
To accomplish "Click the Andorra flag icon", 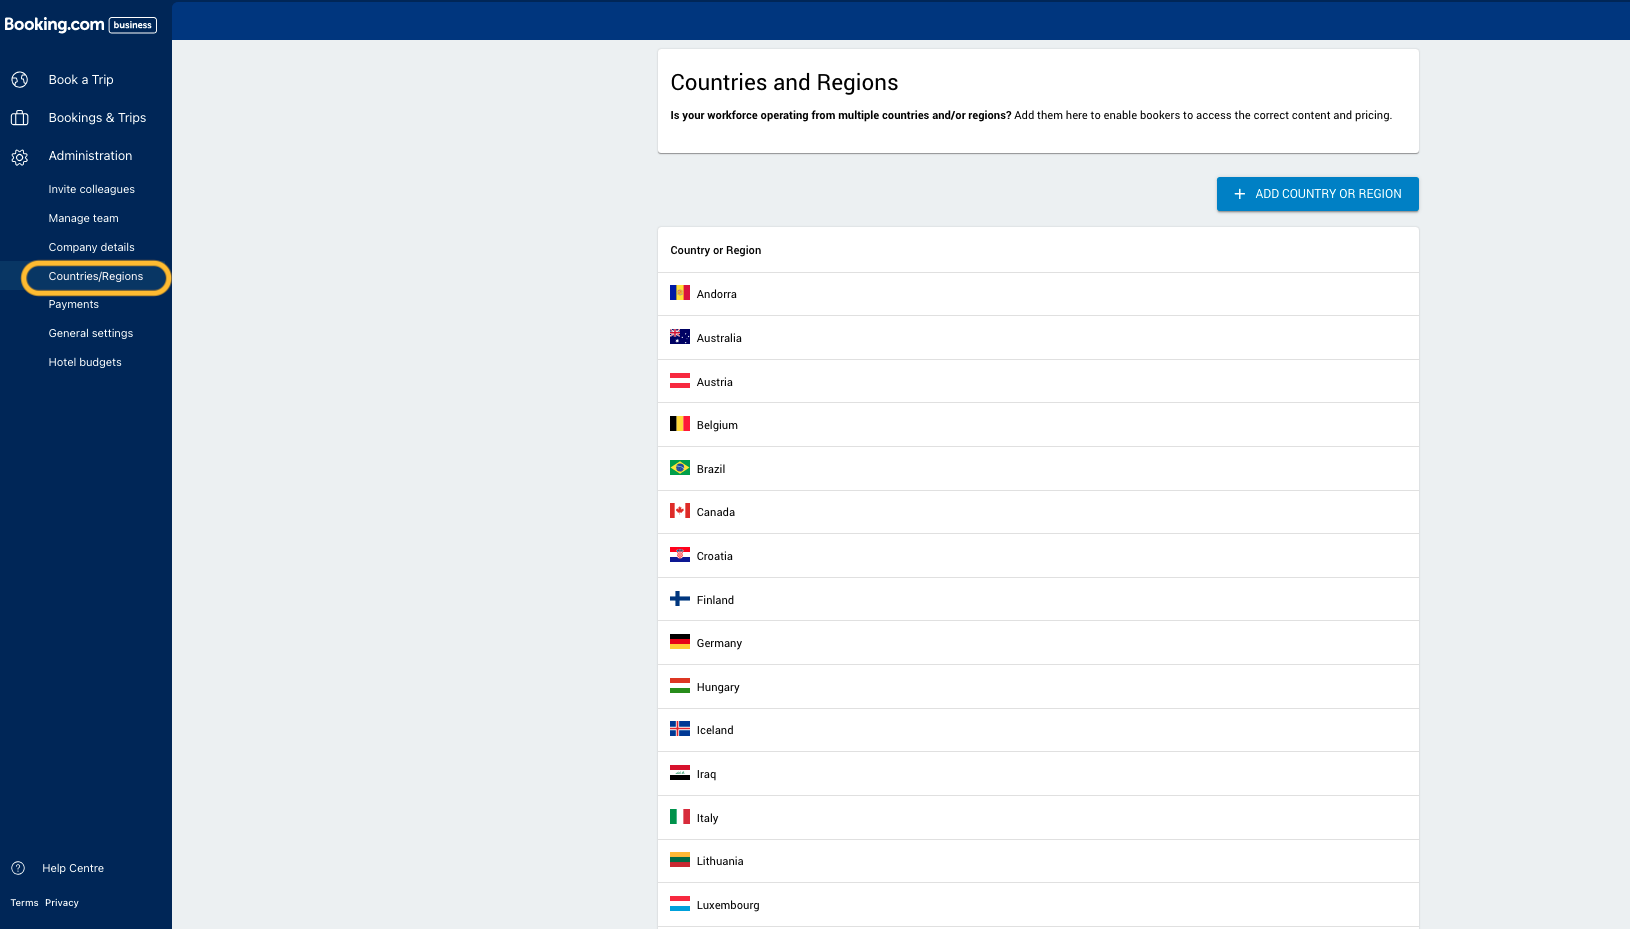I will [x=680, y=293].
